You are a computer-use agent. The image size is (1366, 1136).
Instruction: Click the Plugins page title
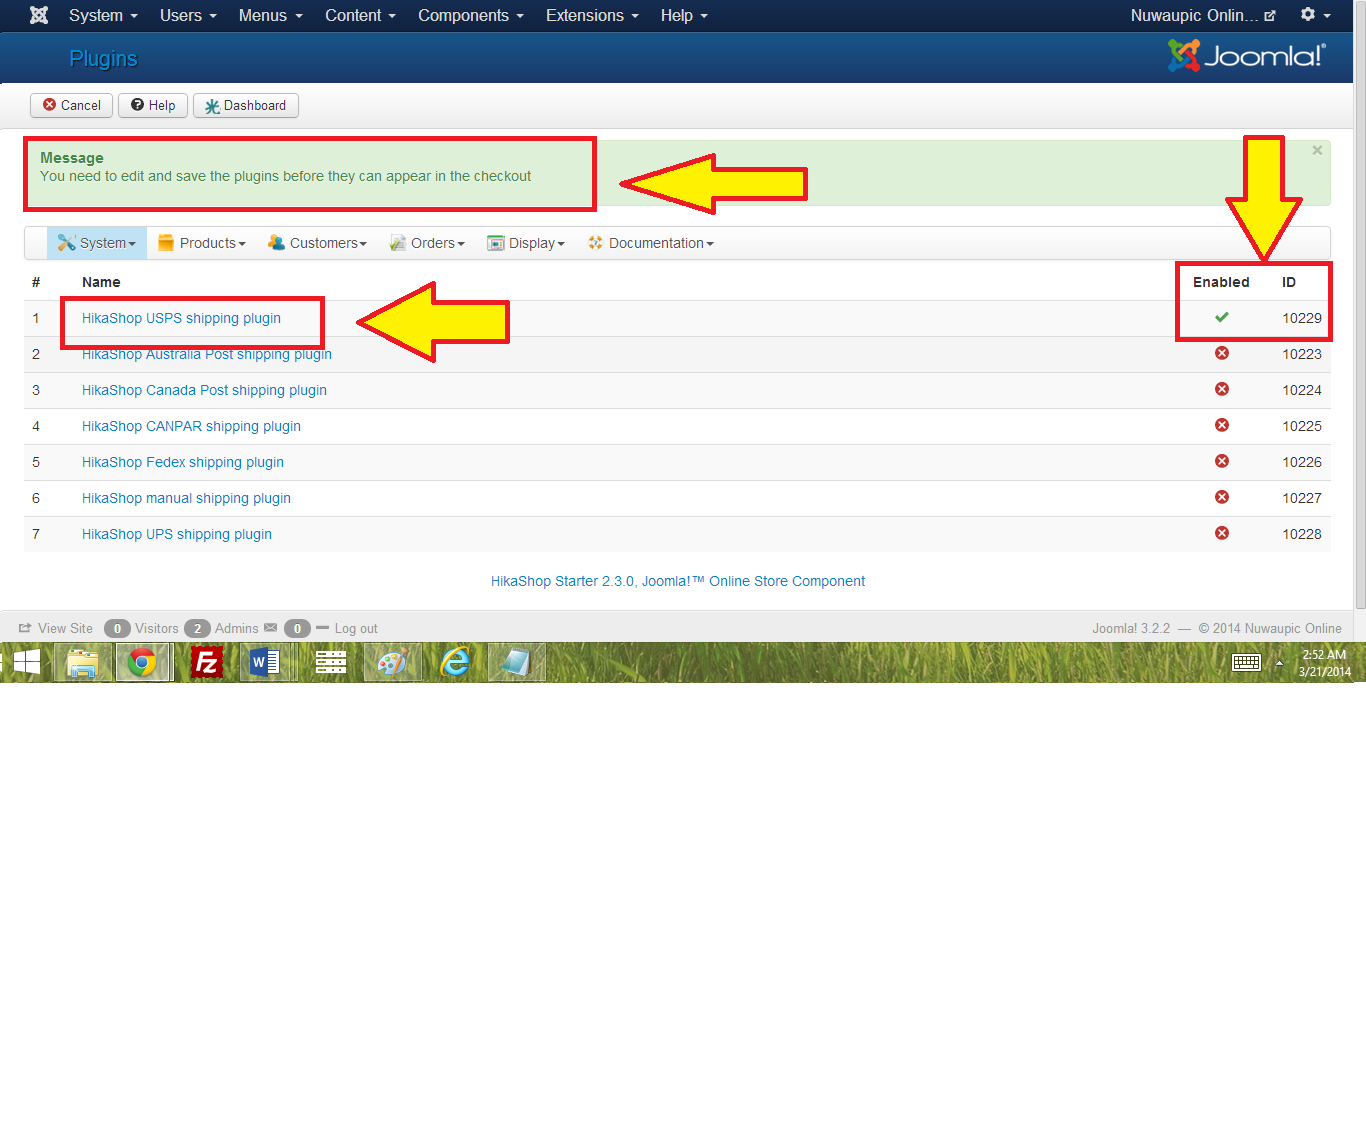tap(103, 58)
